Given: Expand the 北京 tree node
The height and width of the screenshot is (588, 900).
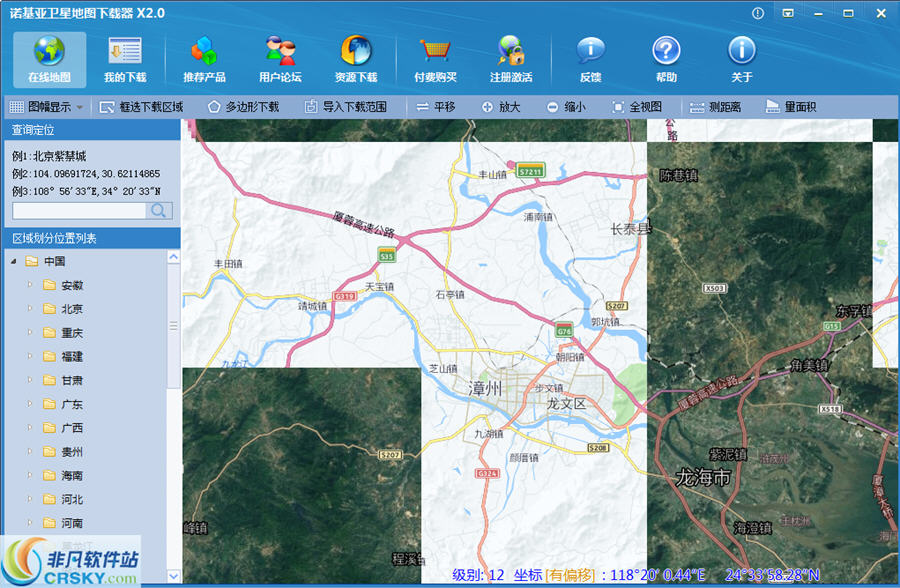Looking at the screenshot, I should click(x=30, y=309).
